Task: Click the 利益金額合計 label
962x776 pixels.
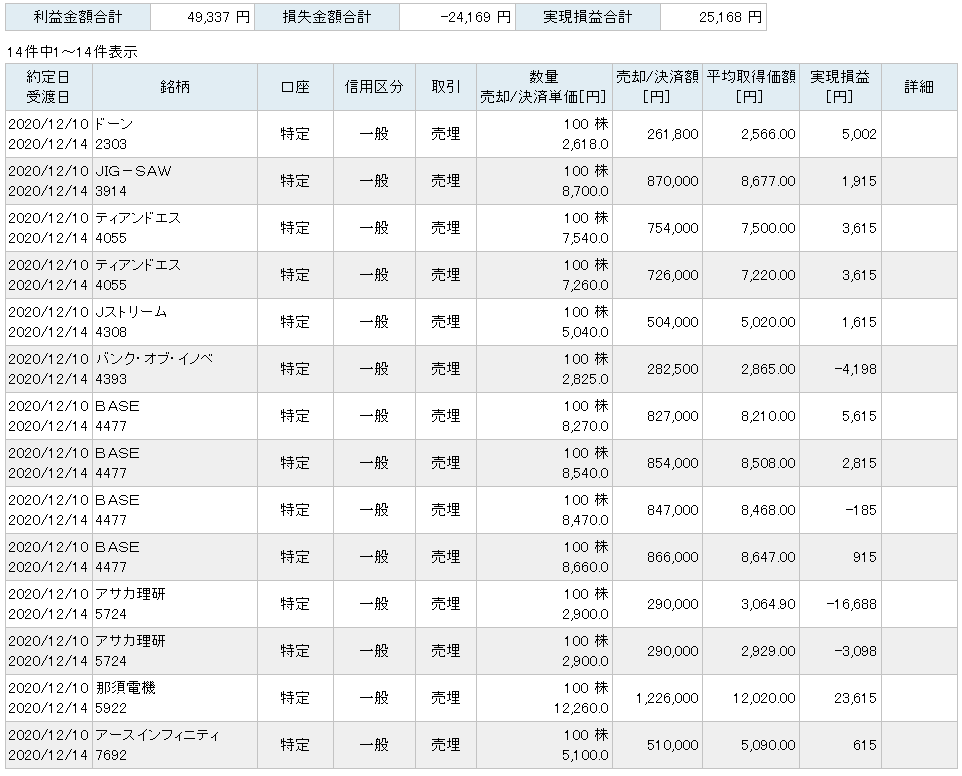Action: point(78,17)
